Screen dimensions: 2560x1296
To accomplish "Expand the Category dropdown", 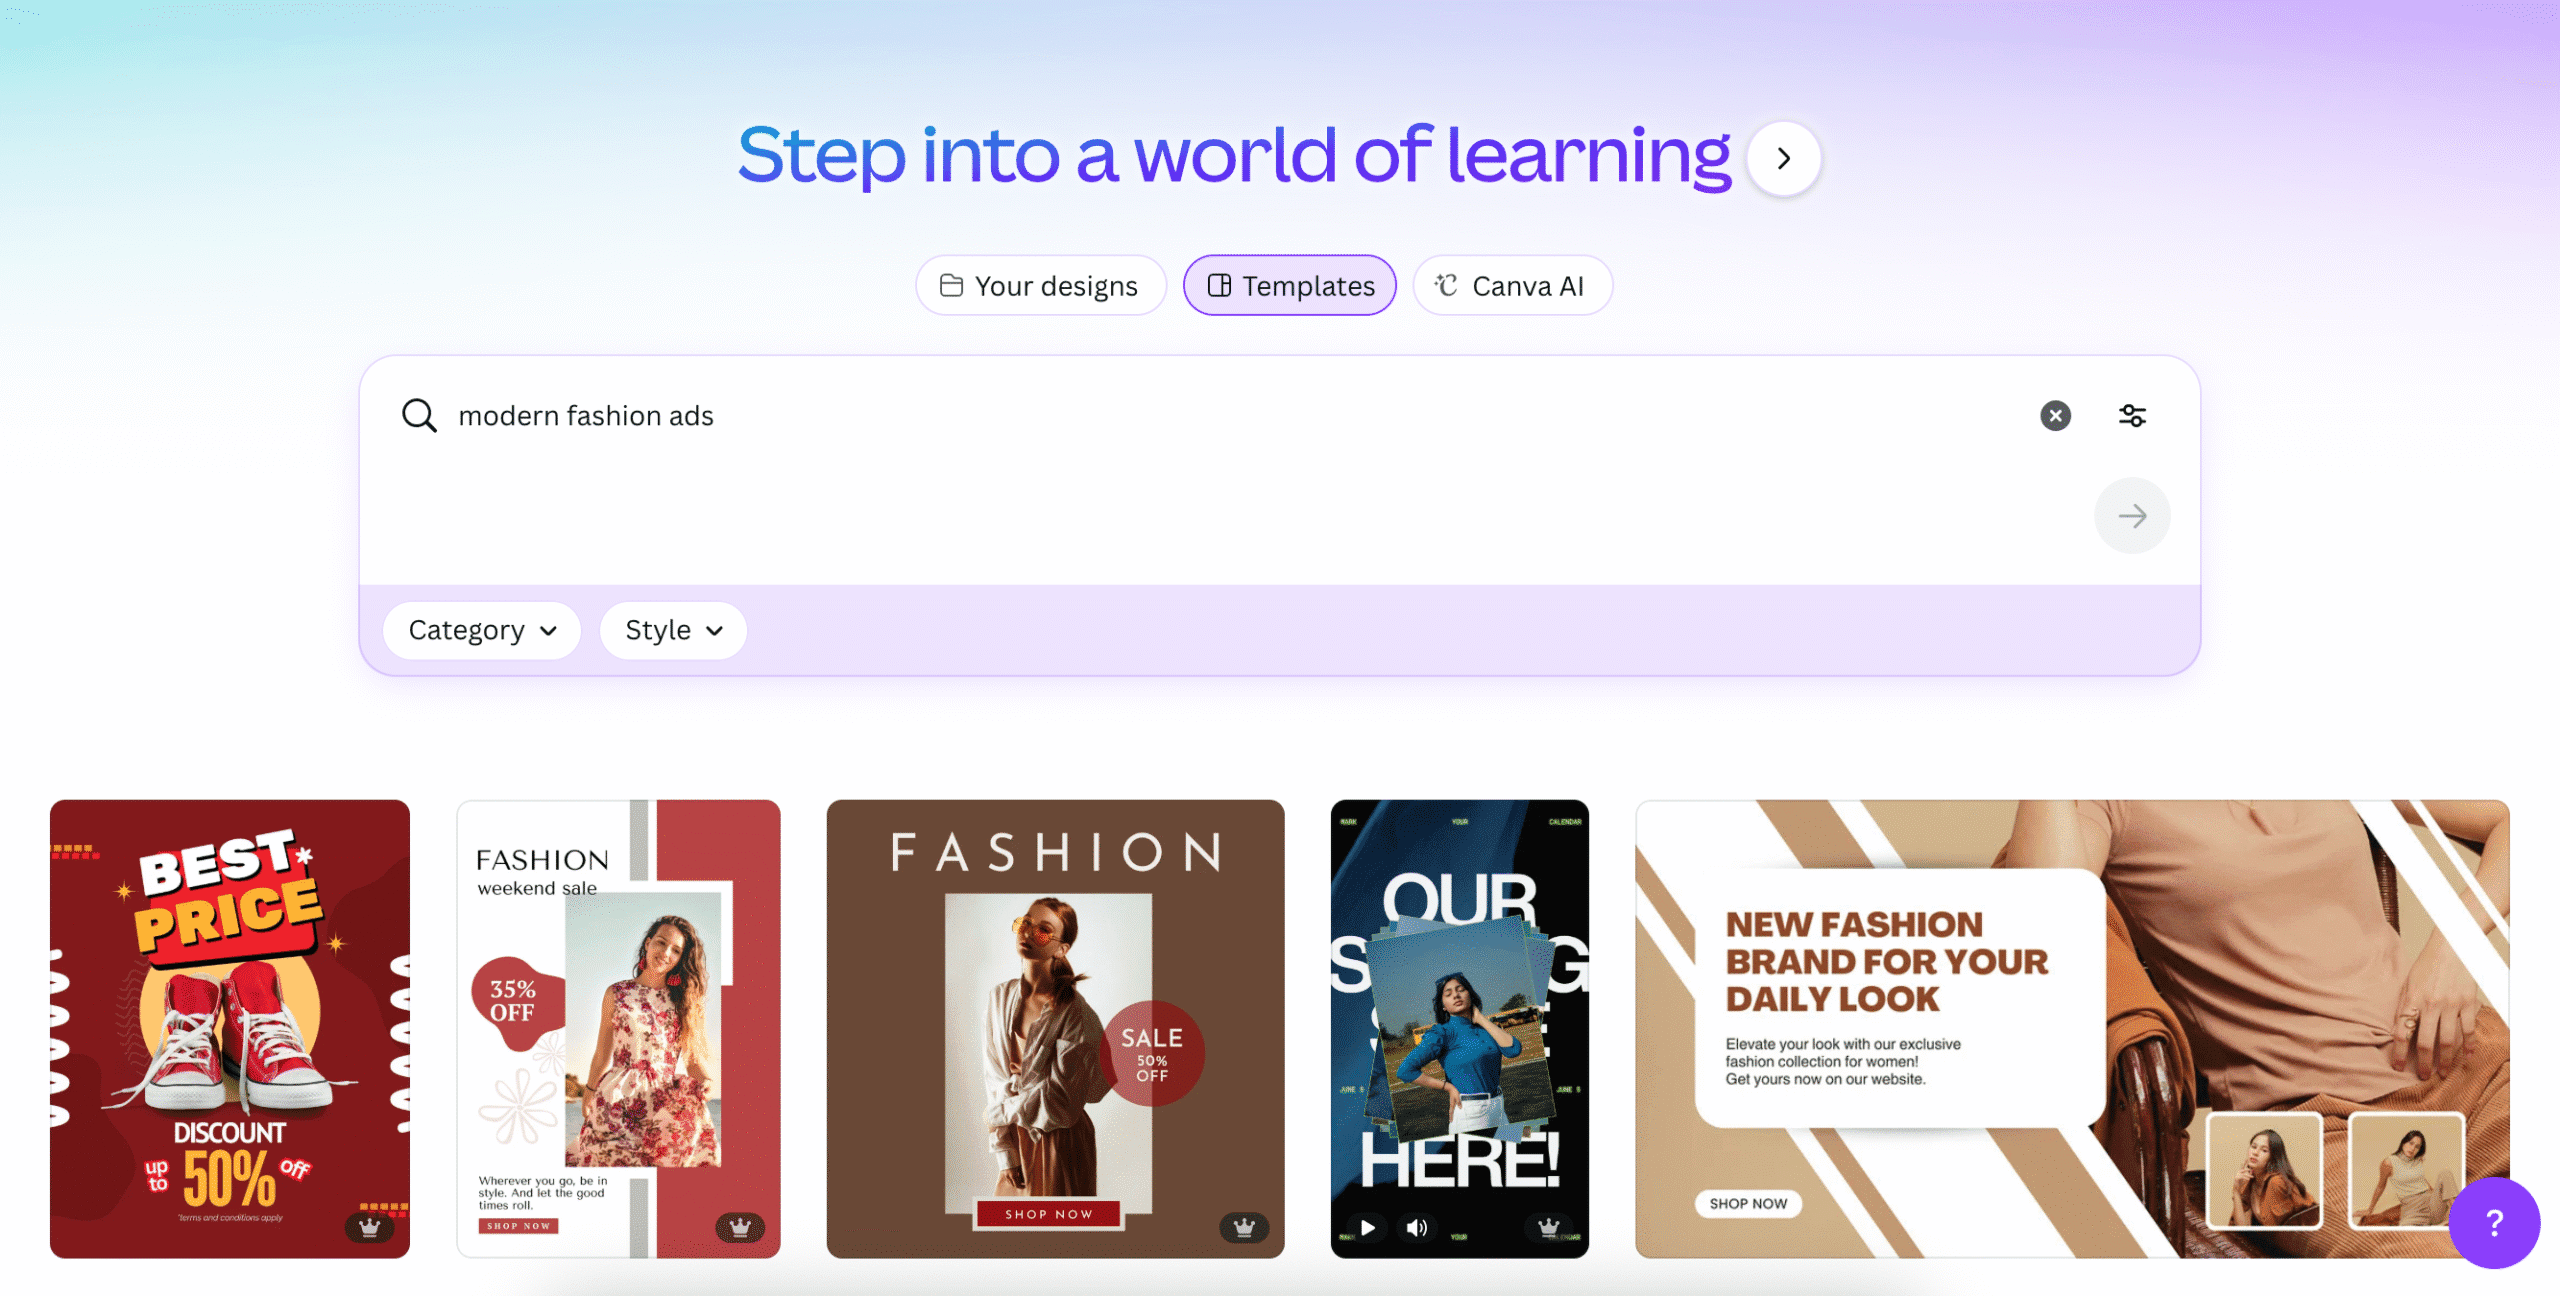I will (482, 630).
